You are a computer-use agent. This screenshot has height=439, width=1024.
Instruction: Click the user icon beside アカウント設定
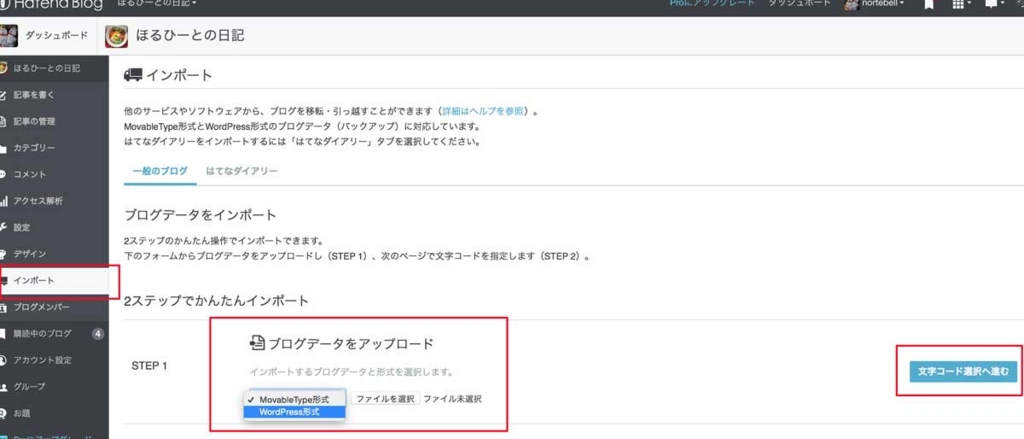[3, 360]
